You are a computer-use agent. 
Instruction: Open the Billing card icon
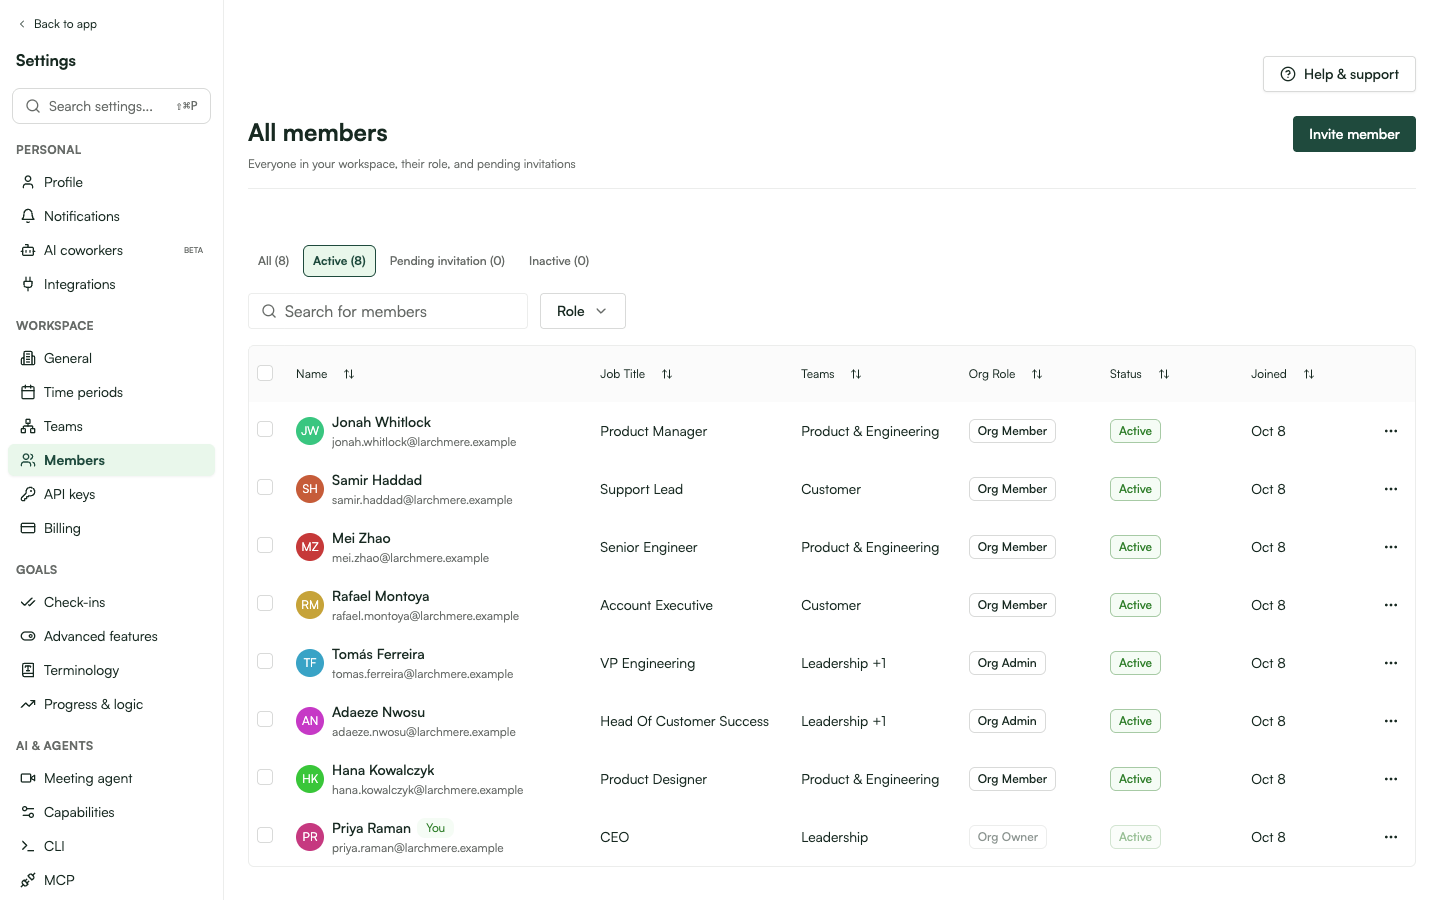[x=28, y=528]
